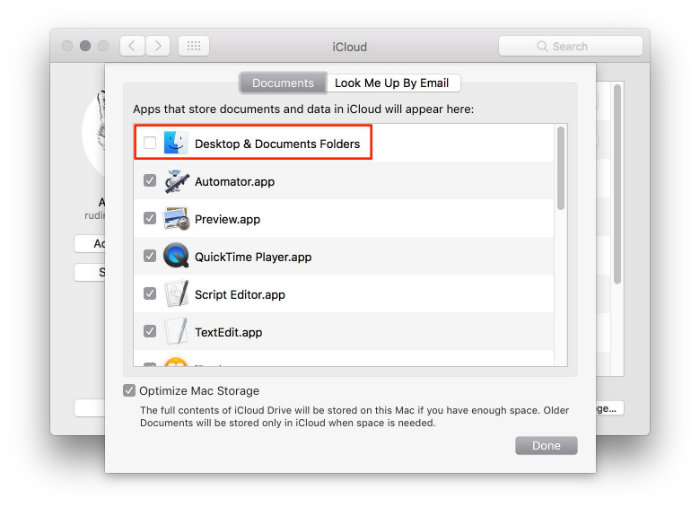The width and height of the screenshot is (700, 507).
Task: Click the Preview.app icon
Action: click(176, 219)
